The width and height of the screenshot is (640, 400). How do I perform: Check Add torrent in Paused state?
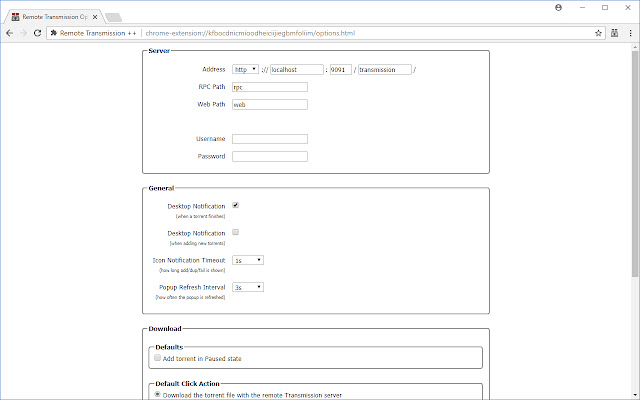[157, 358]
